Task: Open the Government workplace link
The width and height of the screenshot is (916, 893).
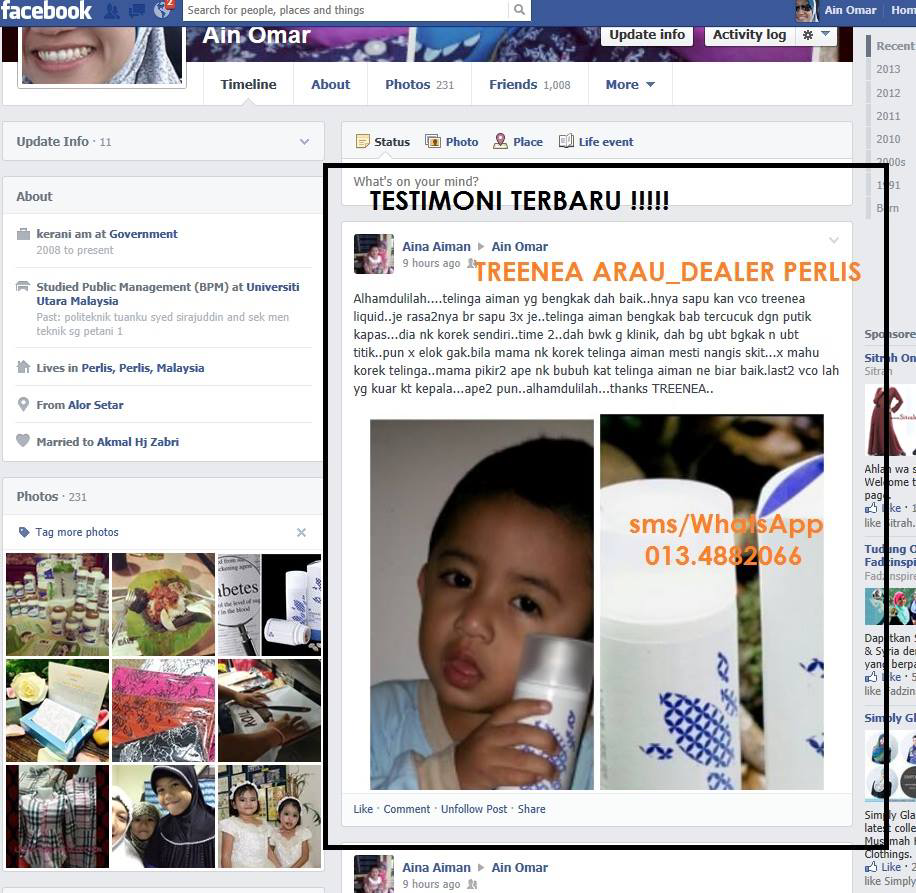Action: [143, 234]
